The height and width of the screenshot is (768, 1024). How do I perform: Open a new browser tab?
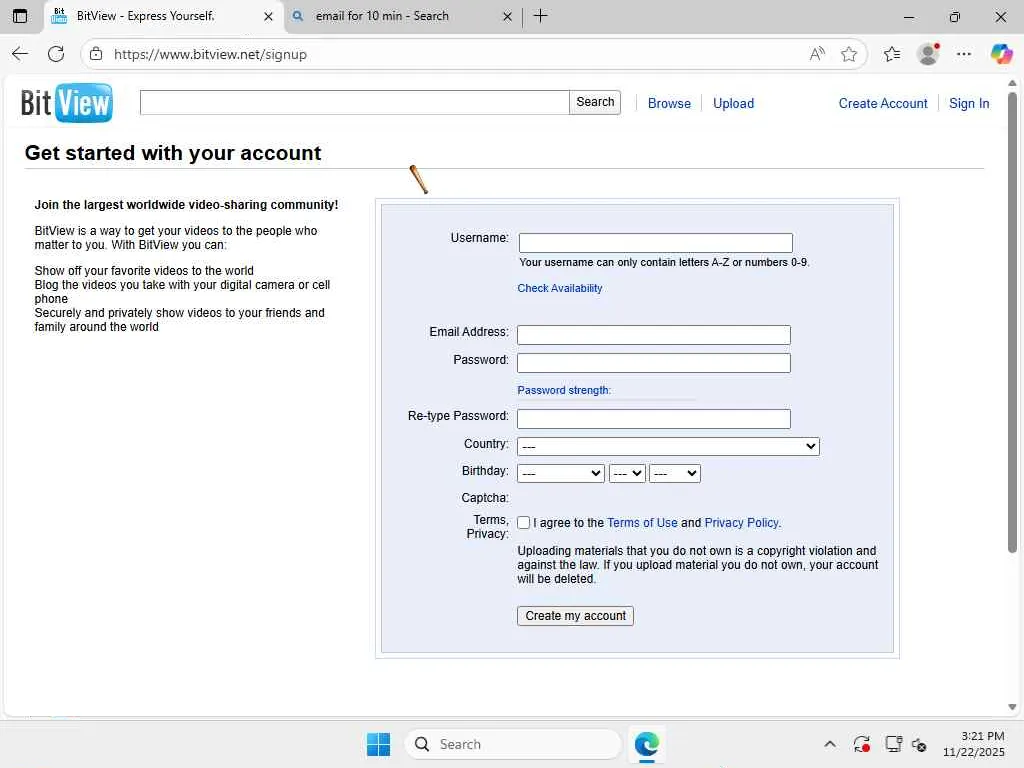(541, 16)
